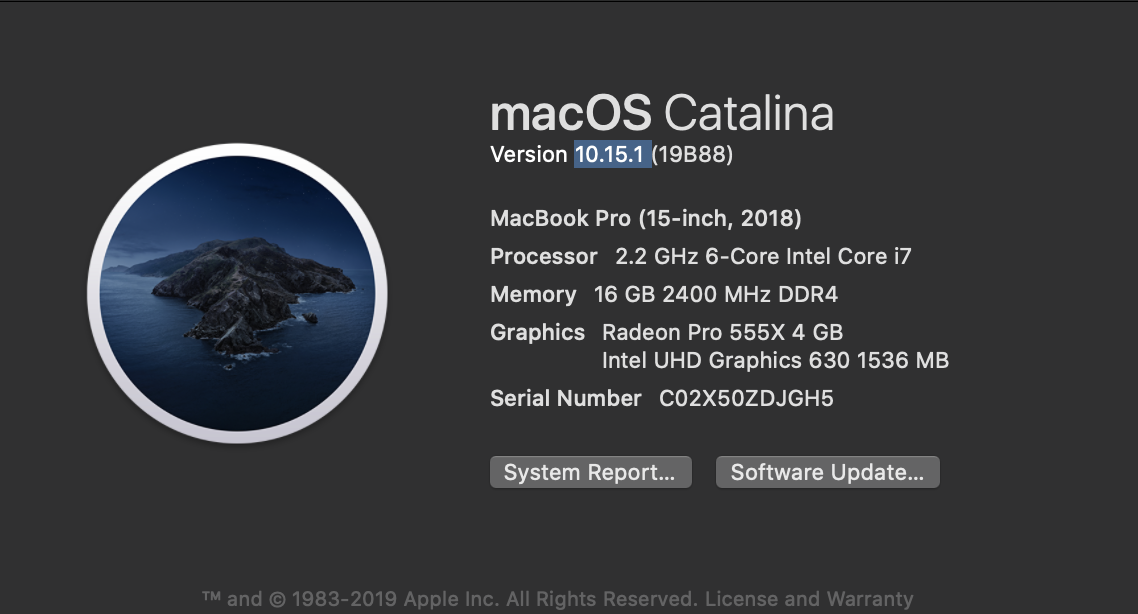Select the Intel UHD Graphics 630 entry
The width and height of the screenshot is (1138, 614).
[x=776, y=361]
